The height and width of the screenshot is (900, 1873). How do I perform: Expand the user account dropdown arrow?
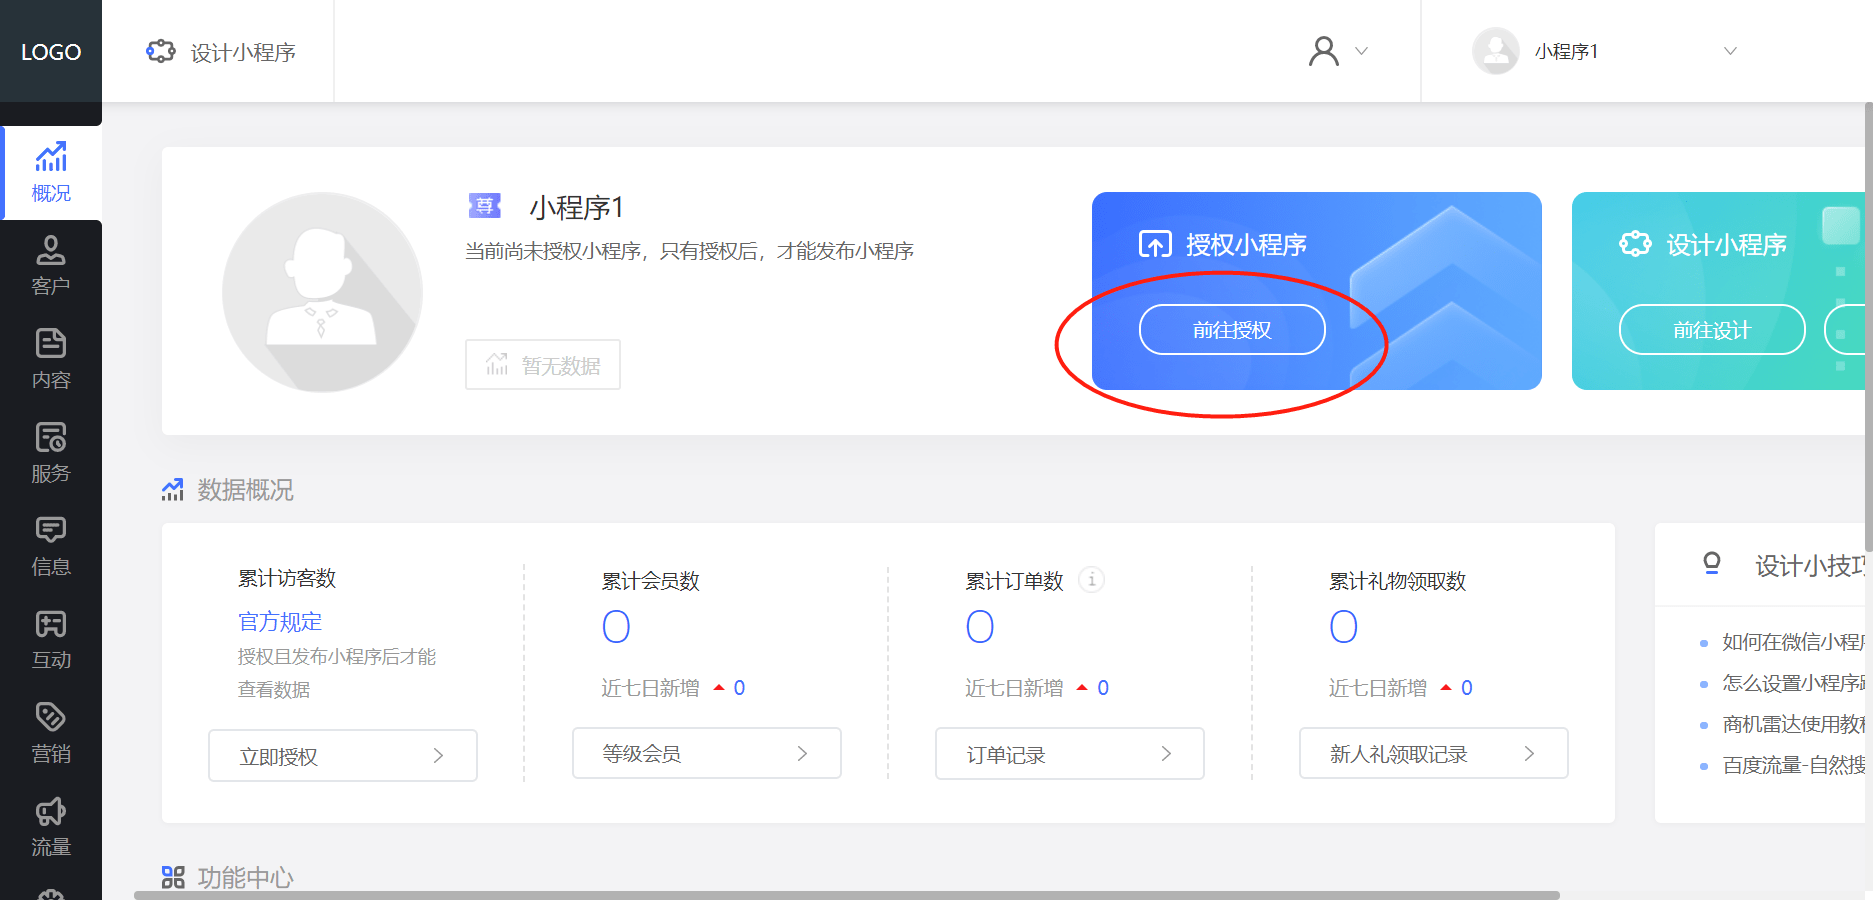click(x=1361, y=51)
